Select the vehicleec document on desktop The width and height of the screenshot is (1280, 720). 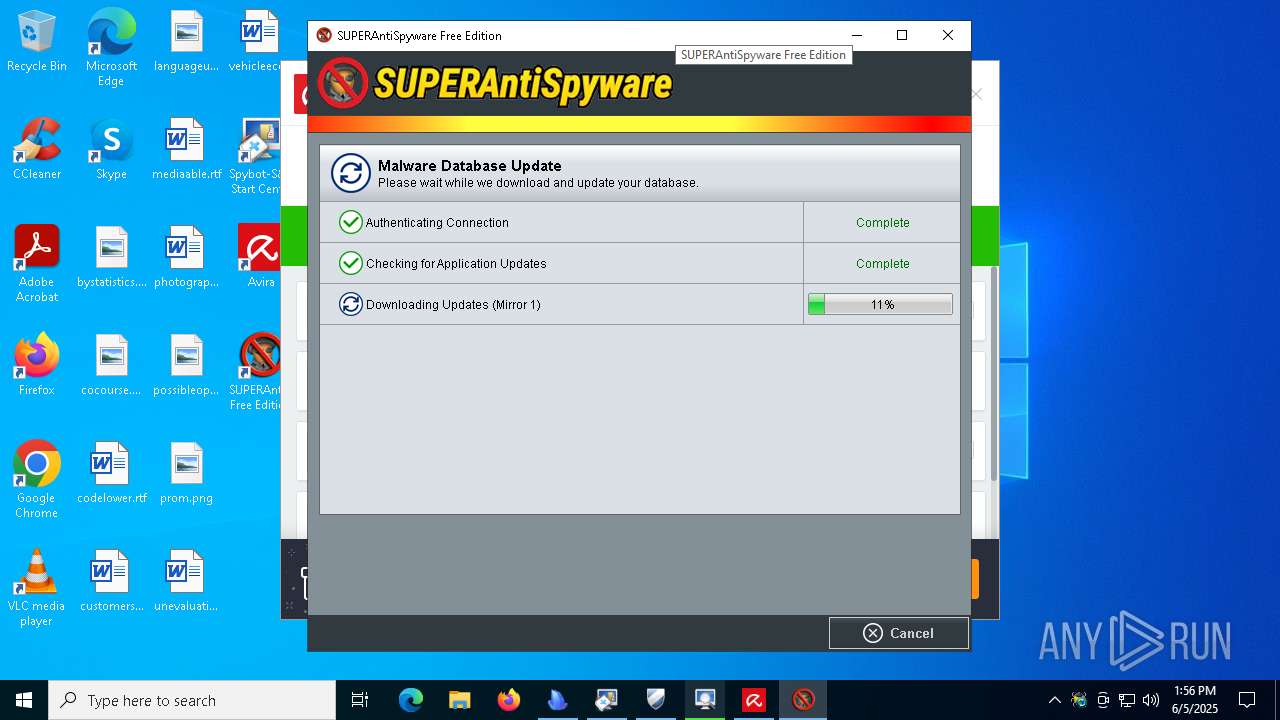point(255,42)
